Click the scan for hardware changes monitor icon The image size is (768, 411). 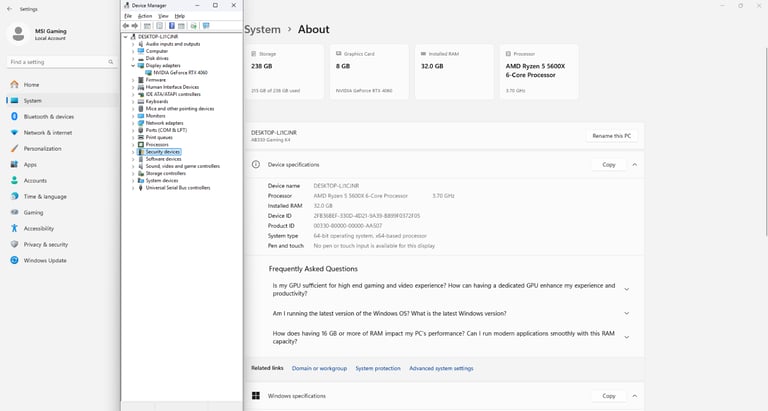206,26
